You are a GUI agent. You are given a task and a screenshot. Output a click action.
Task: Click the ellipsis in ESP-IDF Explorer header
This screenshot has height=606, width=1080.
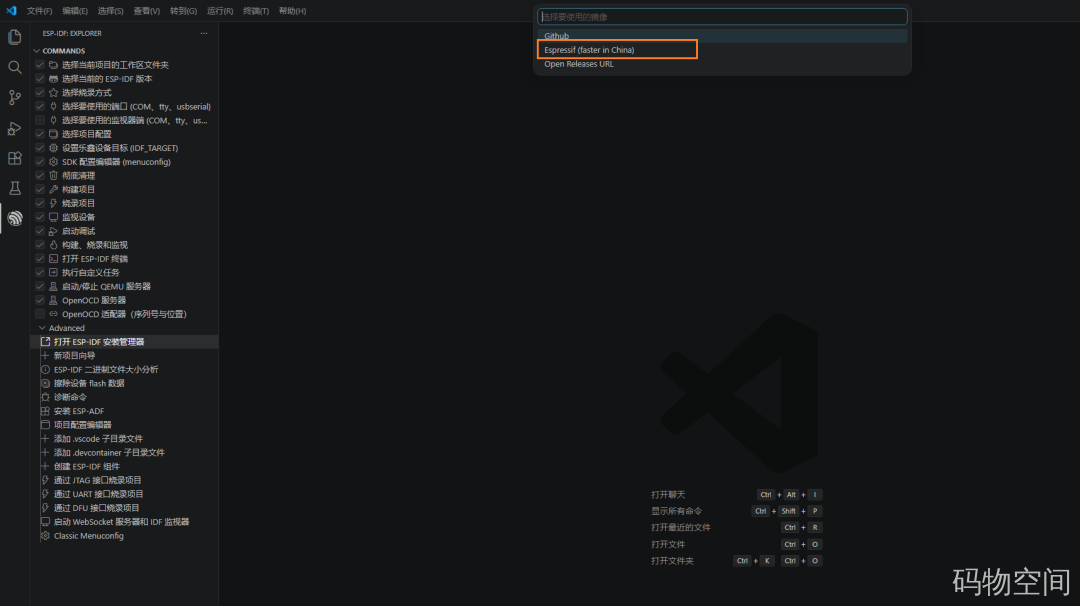(x=204, y=33)
